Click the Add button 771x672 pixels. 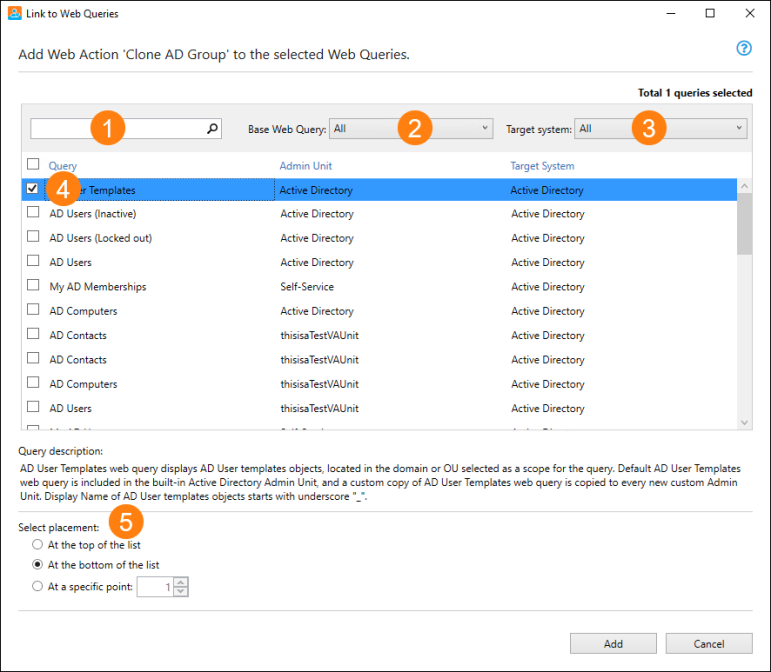coord(613,643)
